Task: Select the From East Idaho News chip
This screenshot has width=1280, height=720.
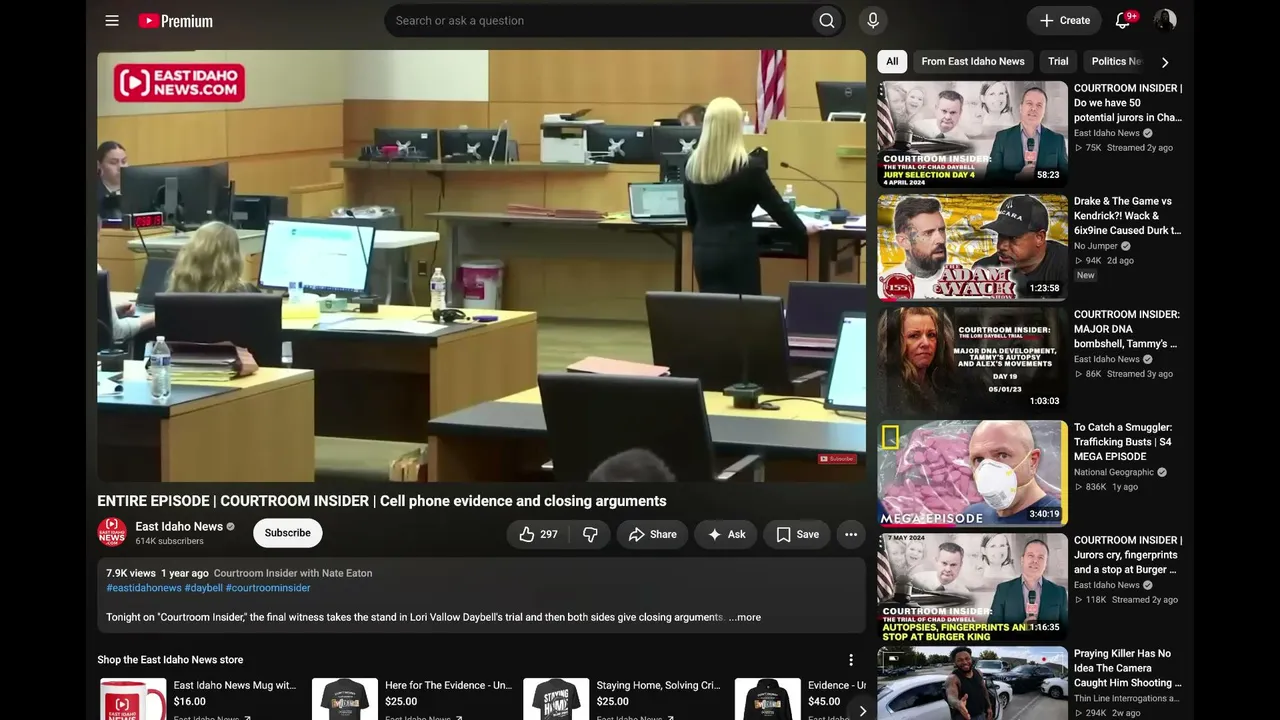Action: pos(973,61)
